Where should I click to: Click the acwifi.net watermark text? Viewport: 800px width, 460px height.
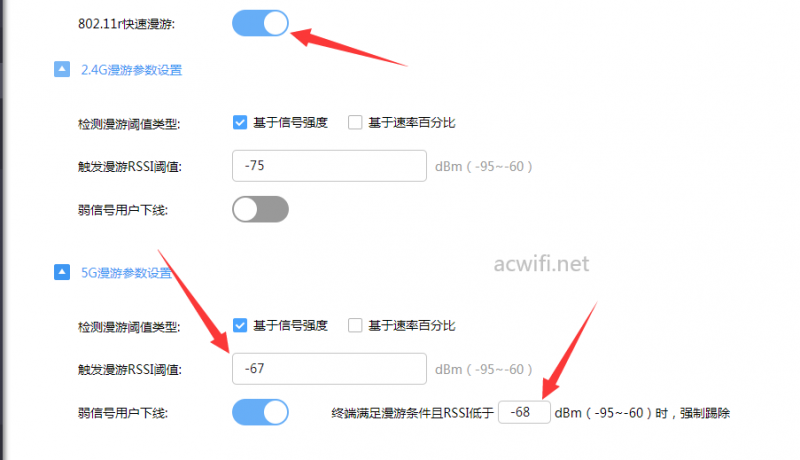click(x=541, y=264)
